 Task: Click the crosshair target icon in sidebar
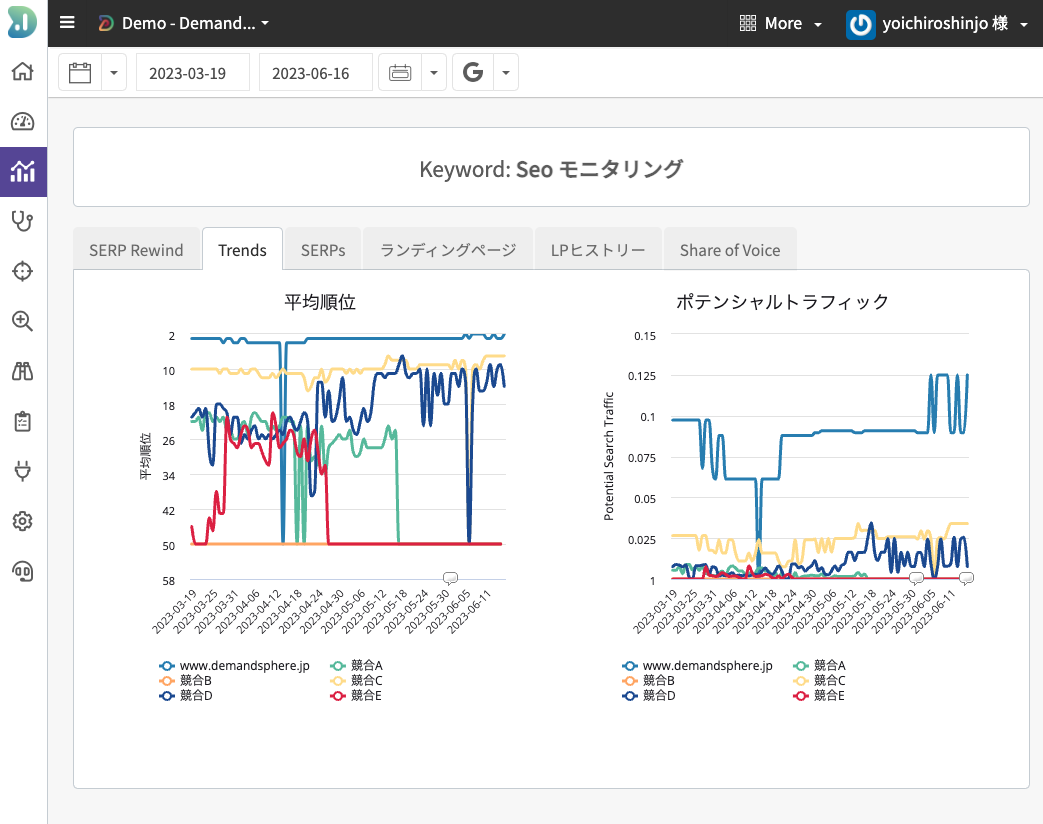[x=23, y=271]
